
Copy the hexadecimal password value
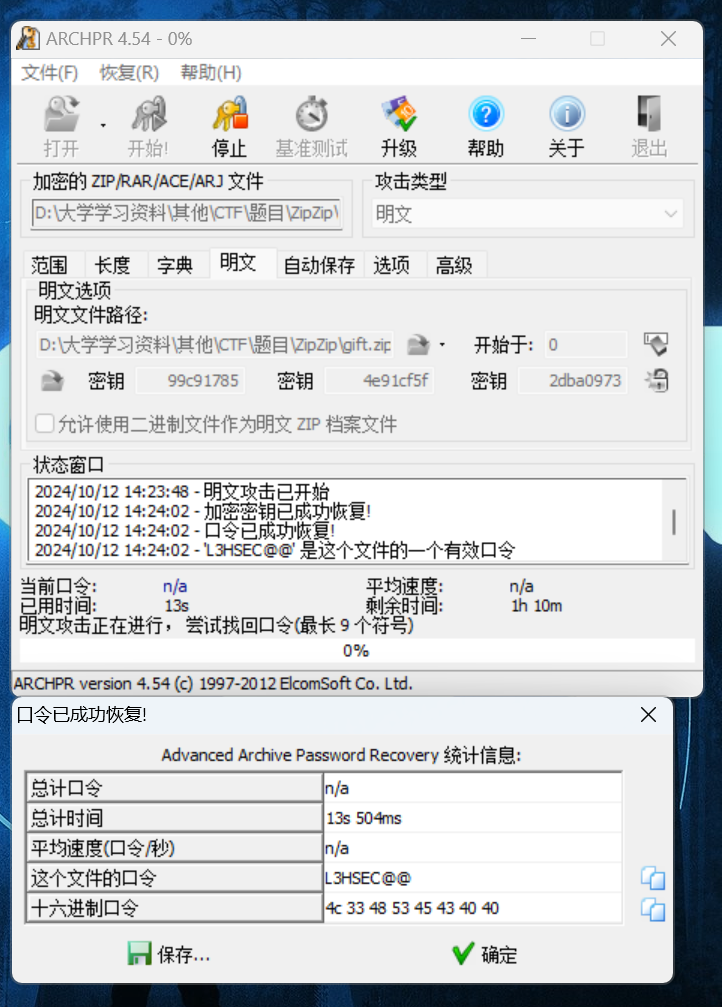(x=652, y=909)
